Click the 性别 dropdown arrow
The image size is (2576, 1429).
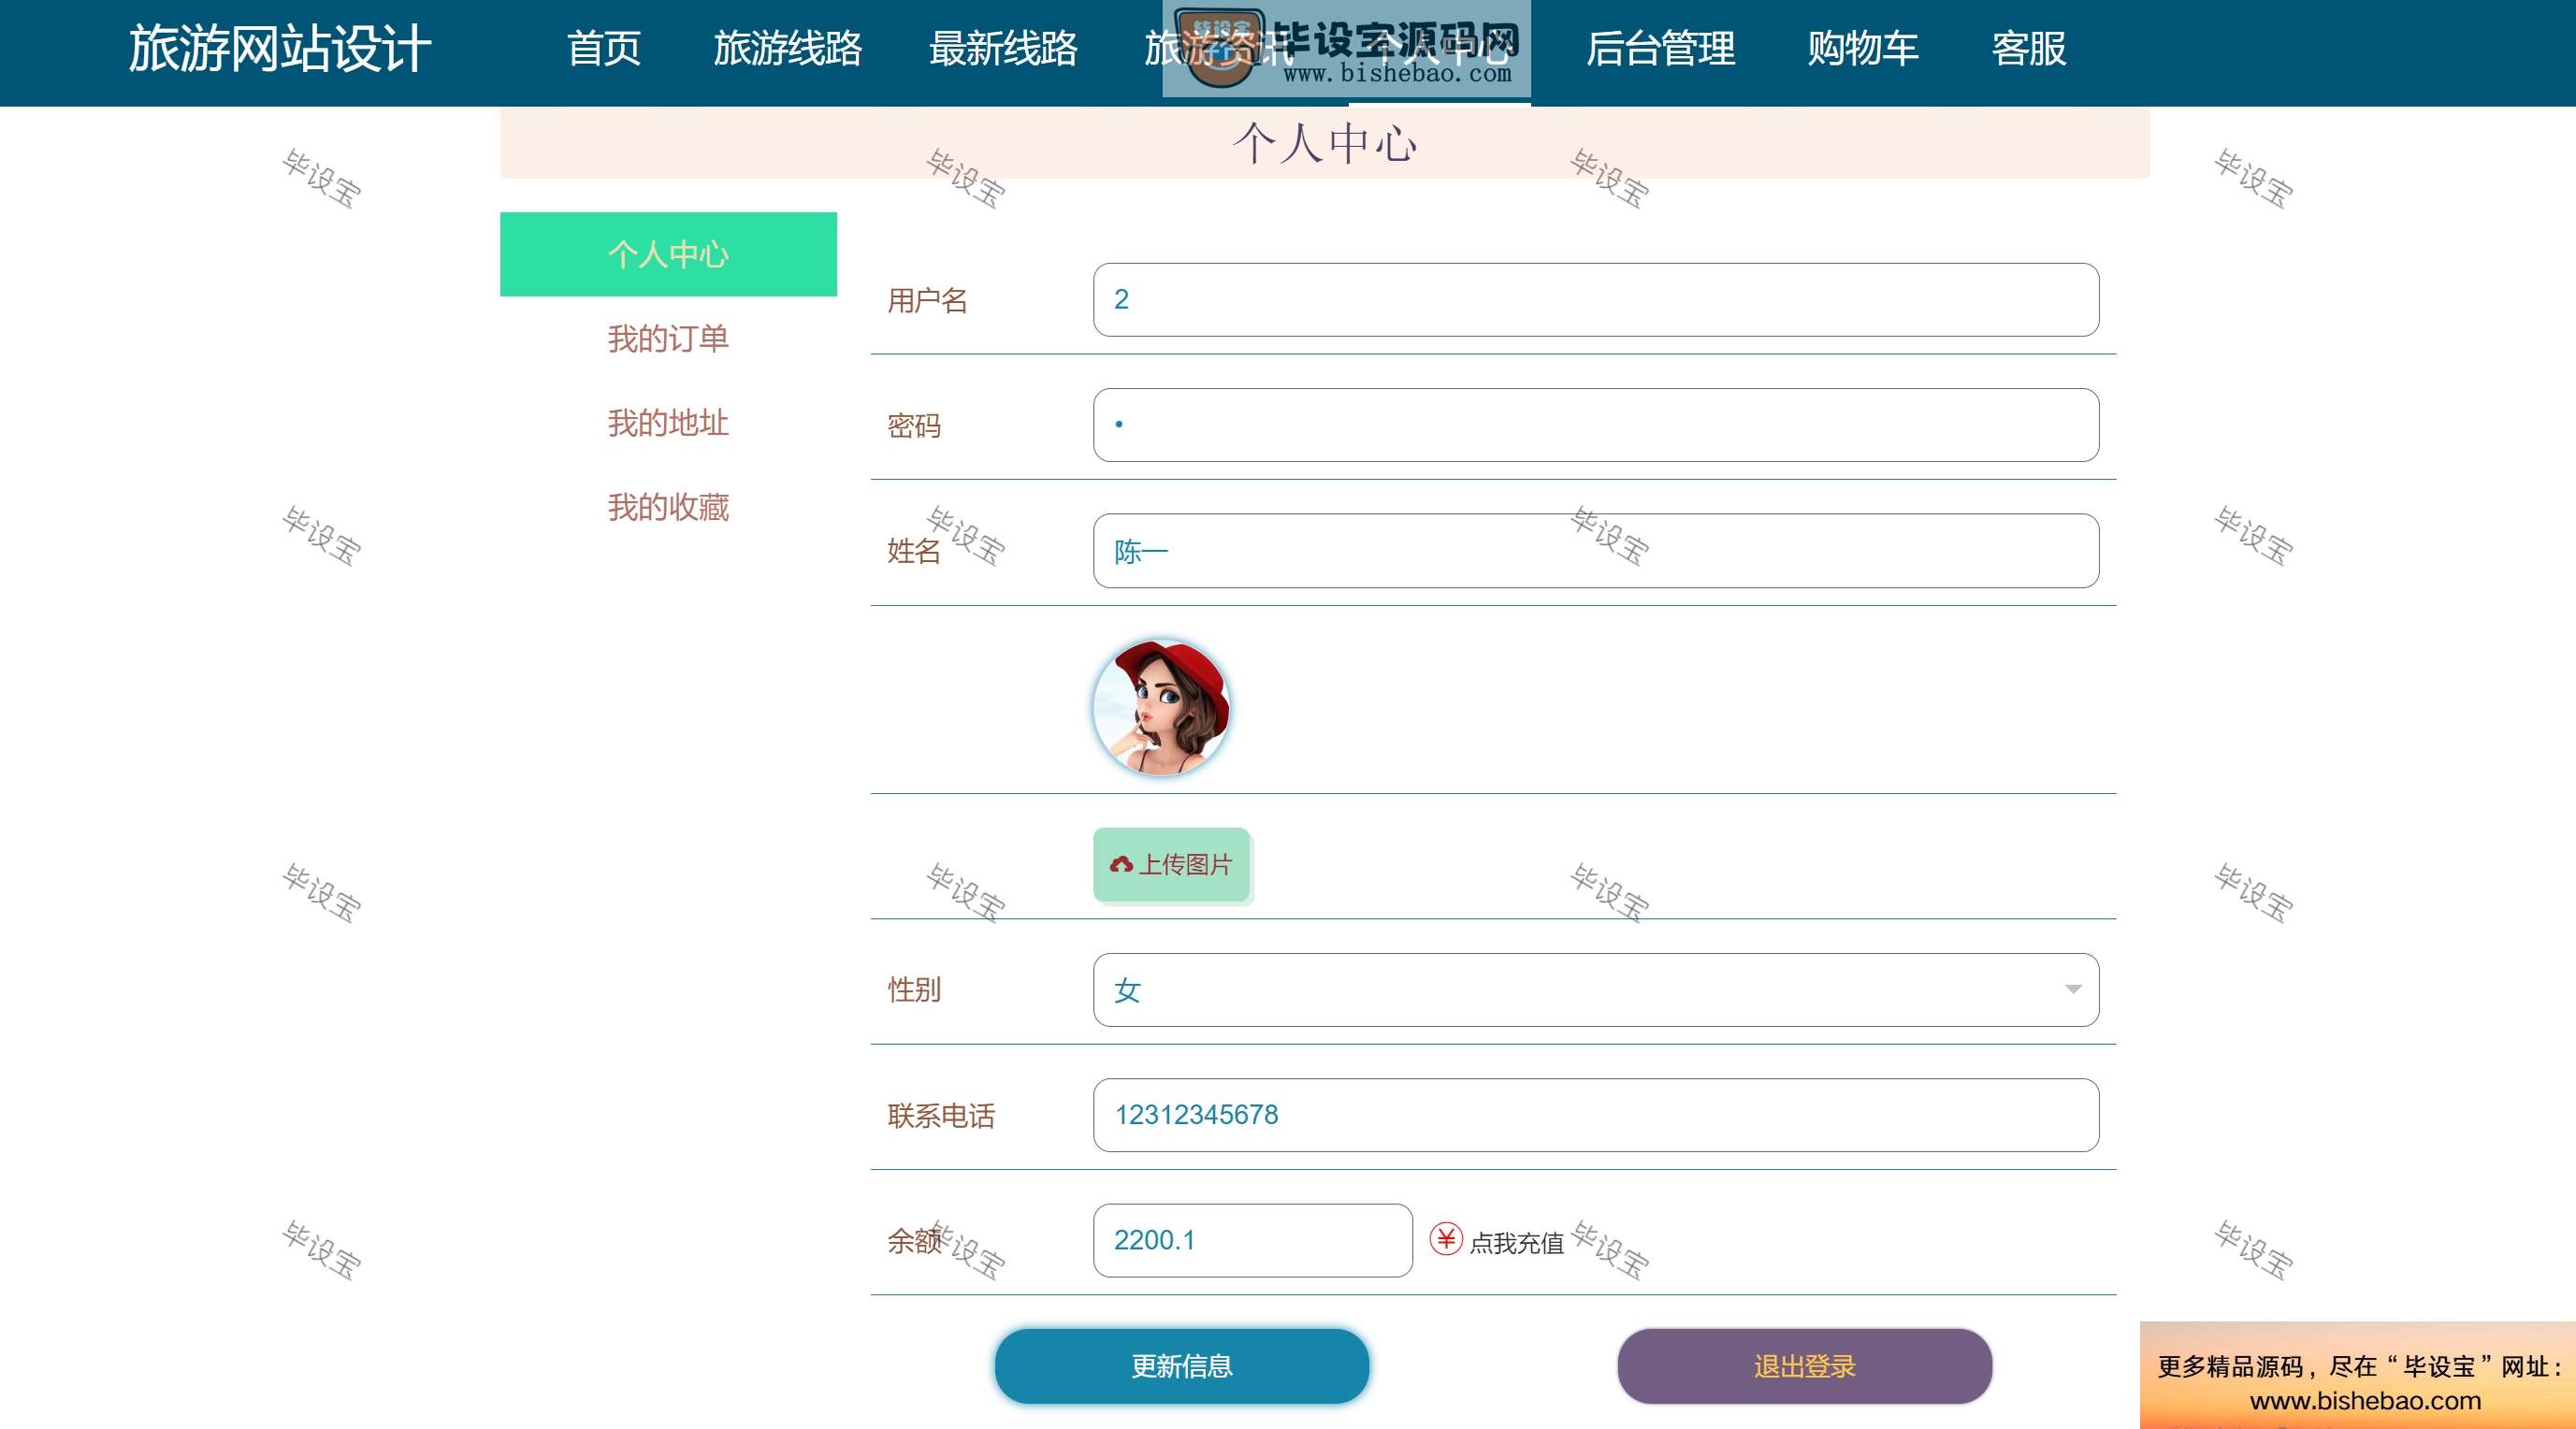click(x=2073, y=989)
